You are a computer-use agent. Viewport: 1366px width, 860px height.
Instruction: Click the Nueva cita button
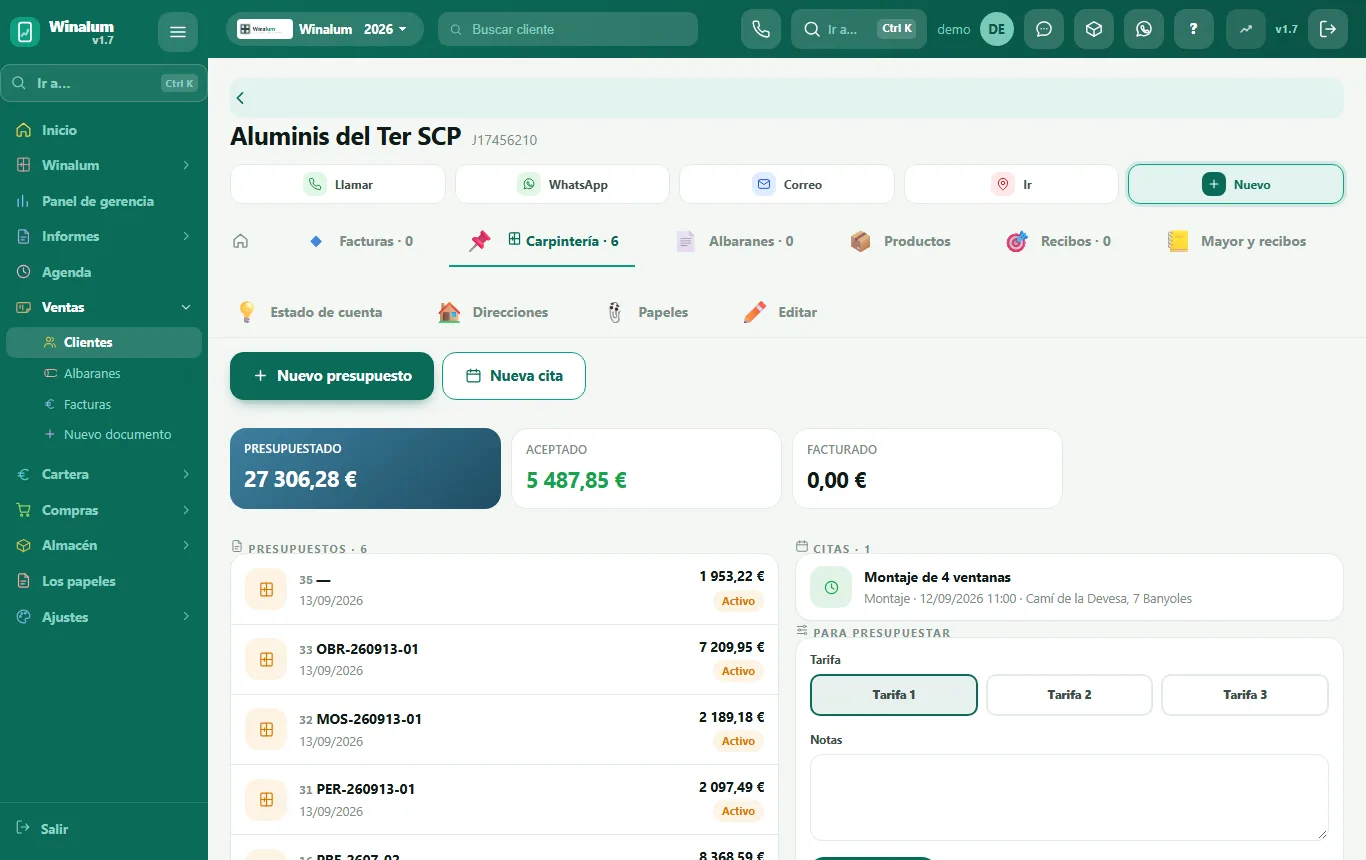(x=514, y=376)
